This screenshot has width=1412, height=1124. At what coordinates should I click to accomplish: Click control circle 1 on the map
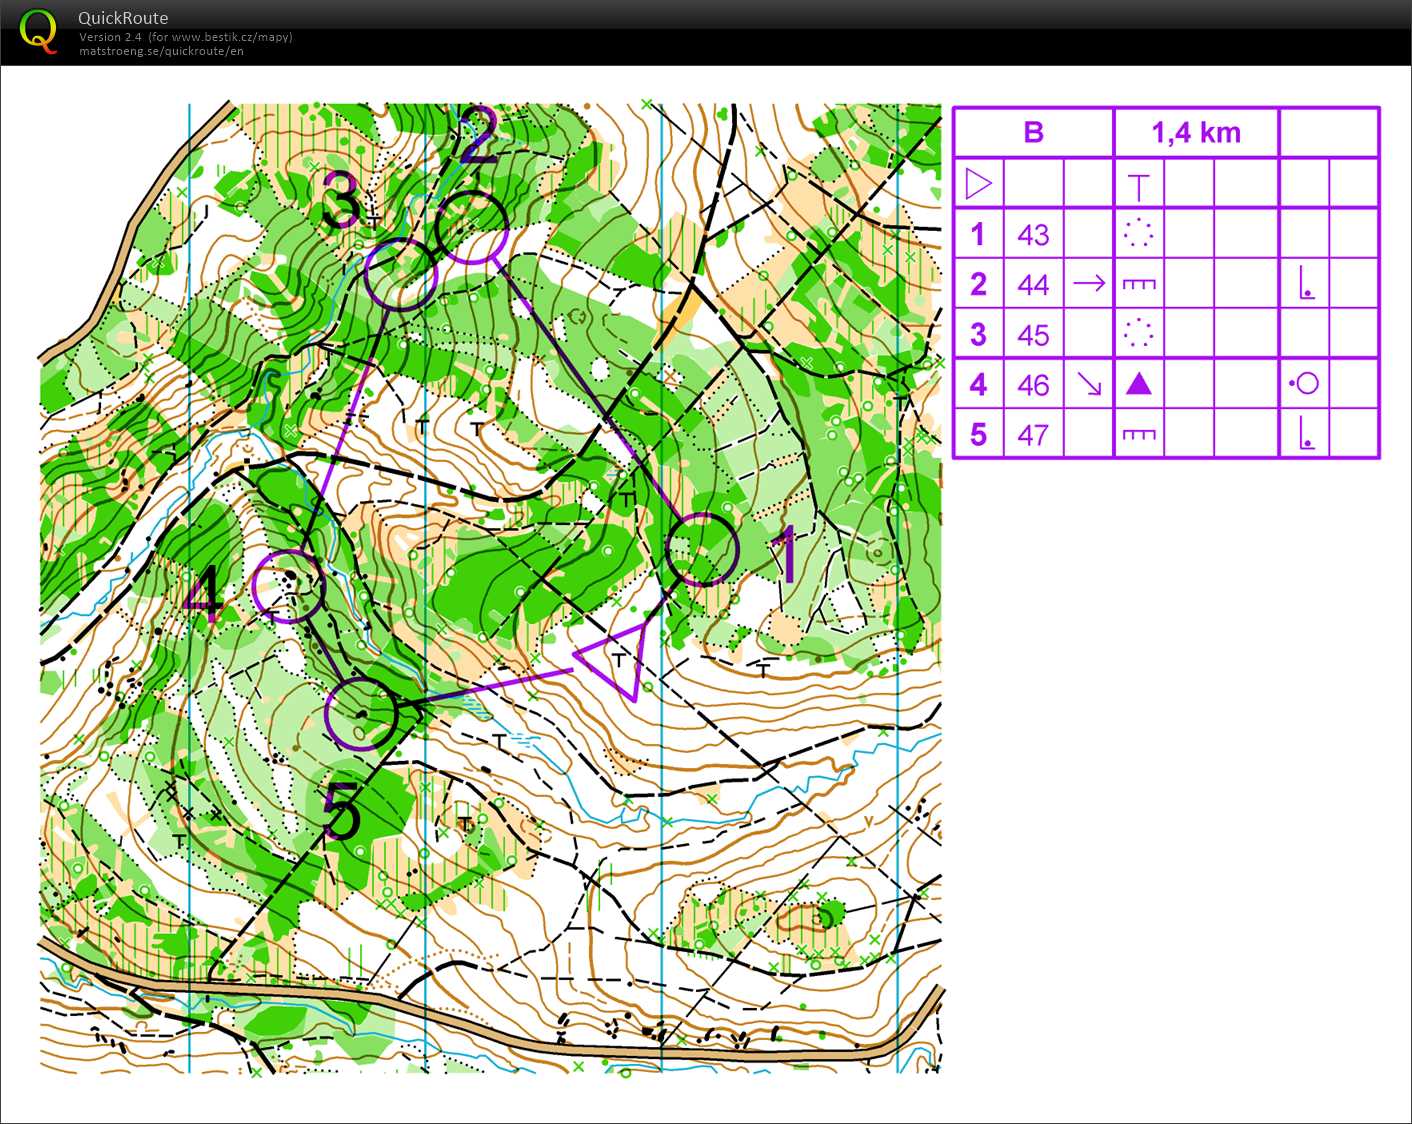click(x=702, y=549)
